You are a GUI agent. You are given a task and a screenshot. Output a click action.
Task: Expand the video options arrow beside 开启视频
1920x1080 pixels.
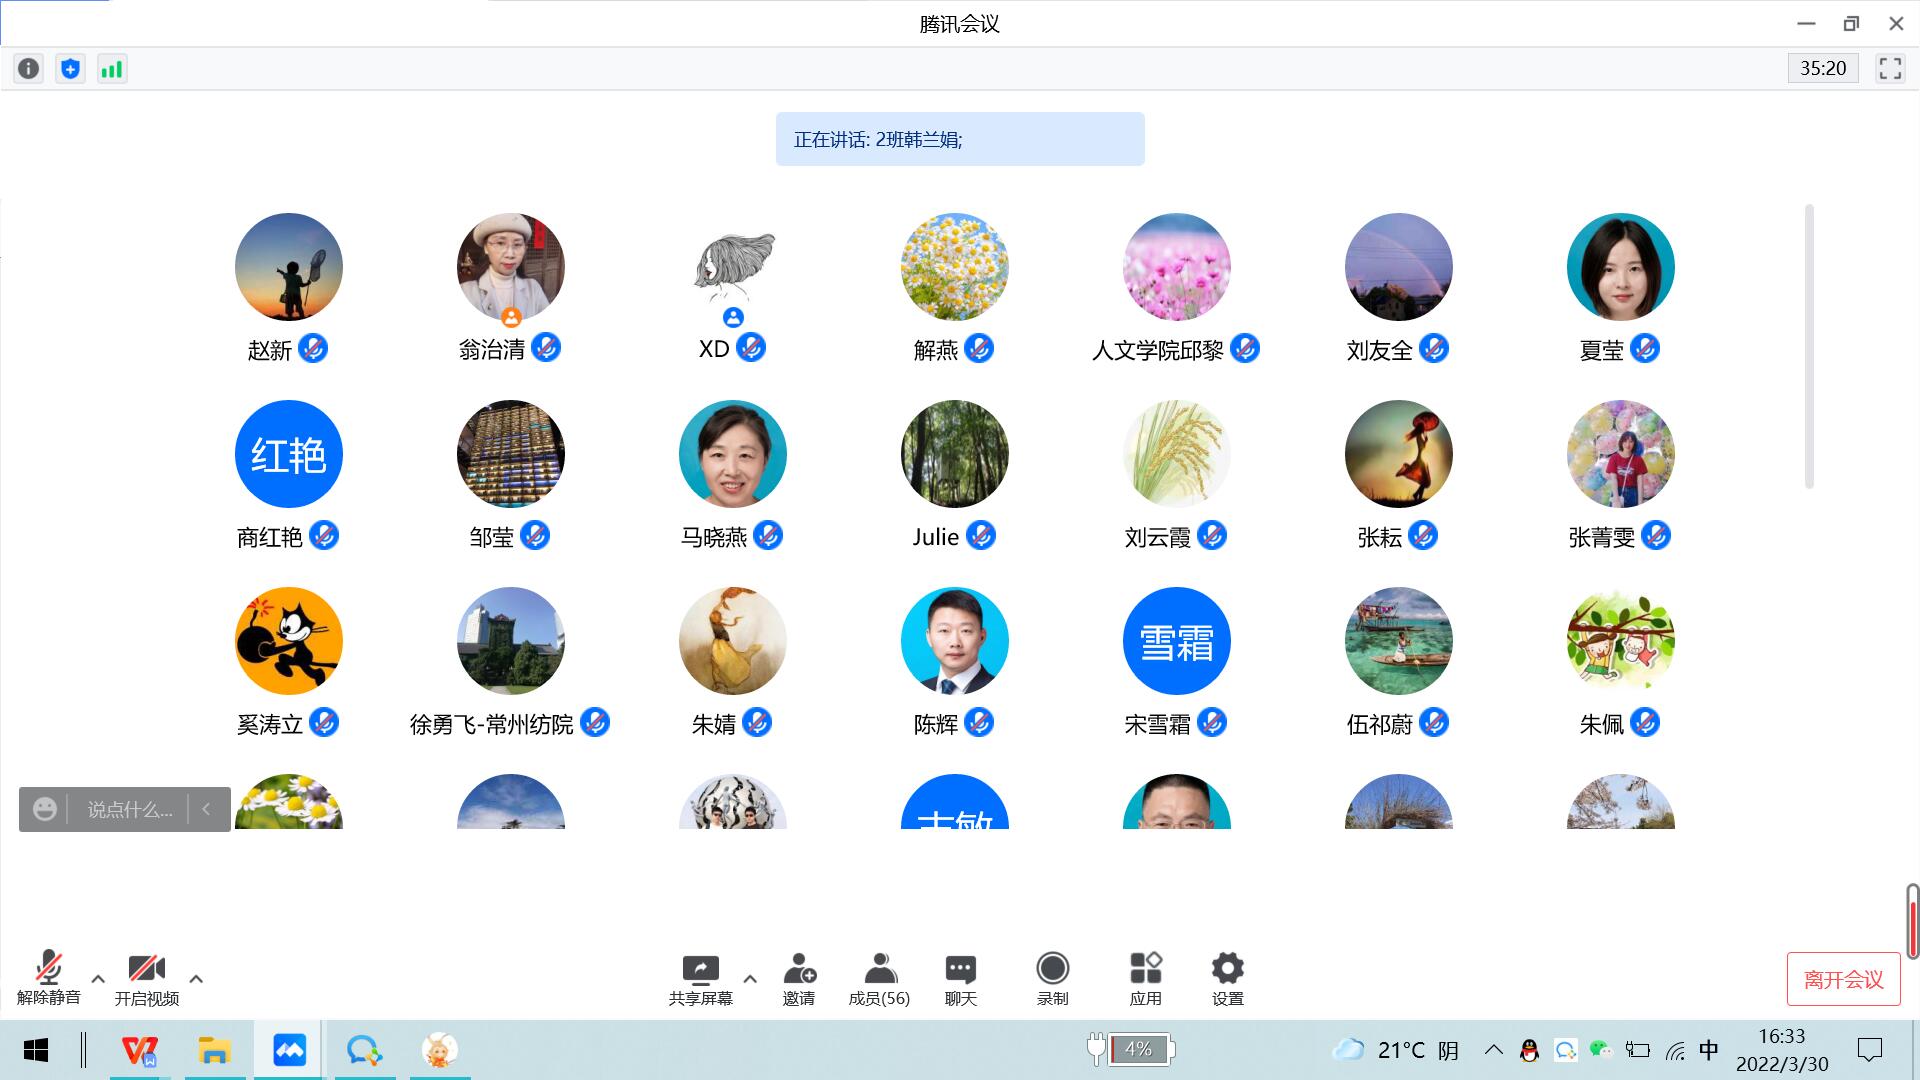point(196,979)
